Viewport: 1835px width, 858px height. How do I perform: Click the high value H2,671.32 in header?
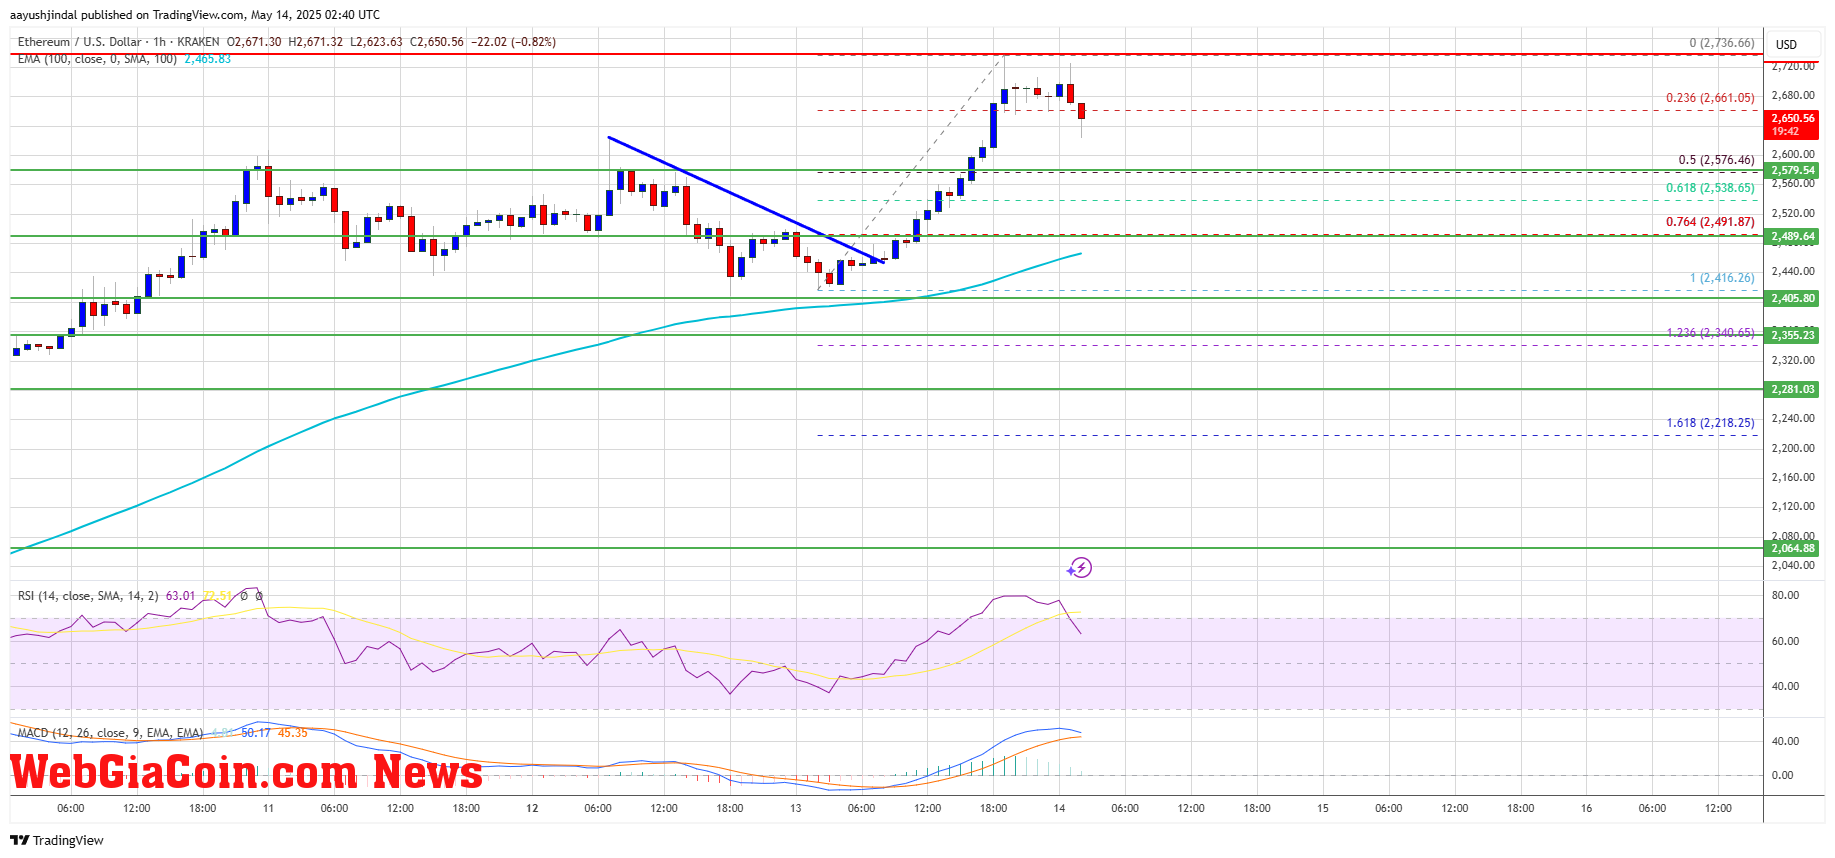pyautogui.click(x=315, y=42)
